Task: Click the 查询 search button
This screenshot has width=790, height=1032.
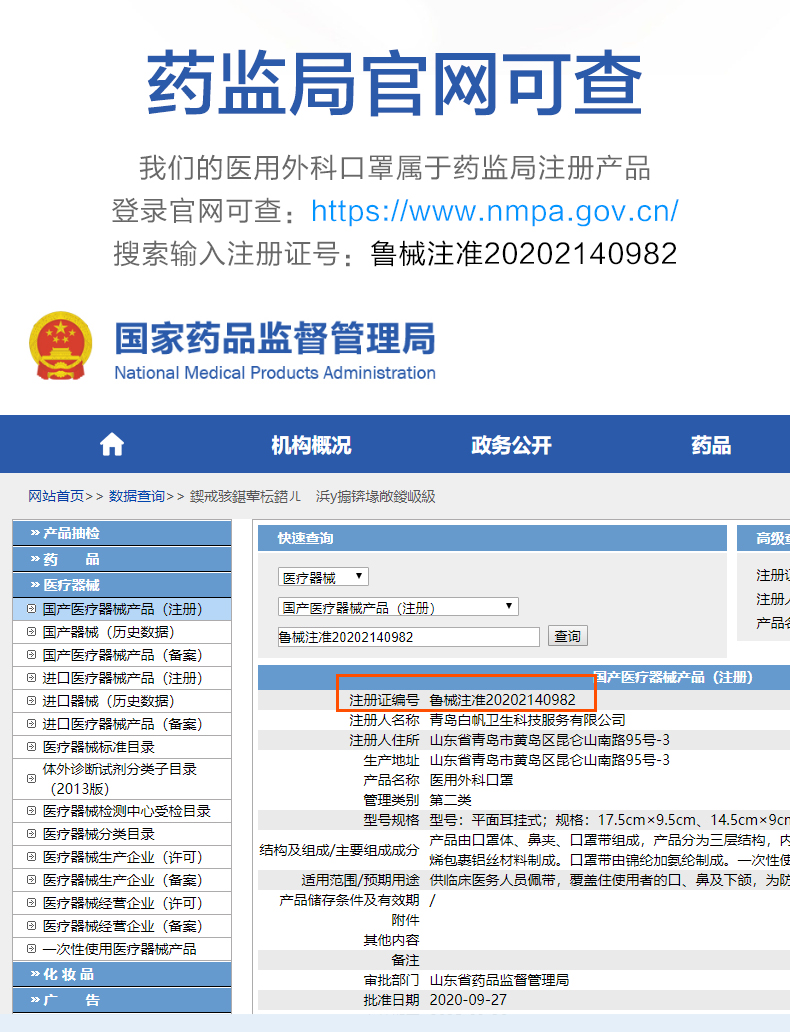Action: coord(567,636)
